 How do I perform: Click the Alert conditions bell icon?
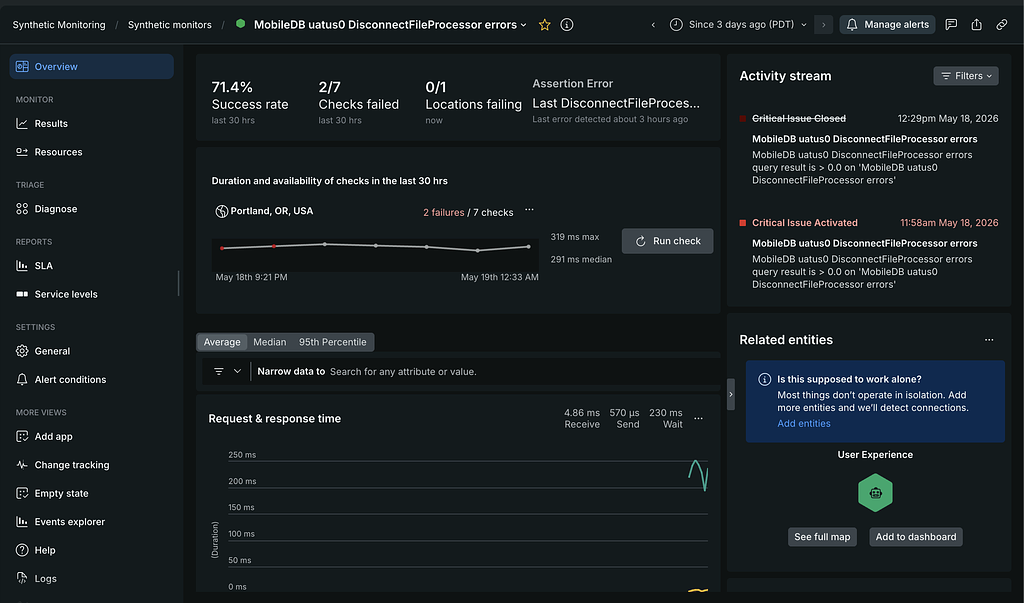pyautogui.click(x=22, y=380)
